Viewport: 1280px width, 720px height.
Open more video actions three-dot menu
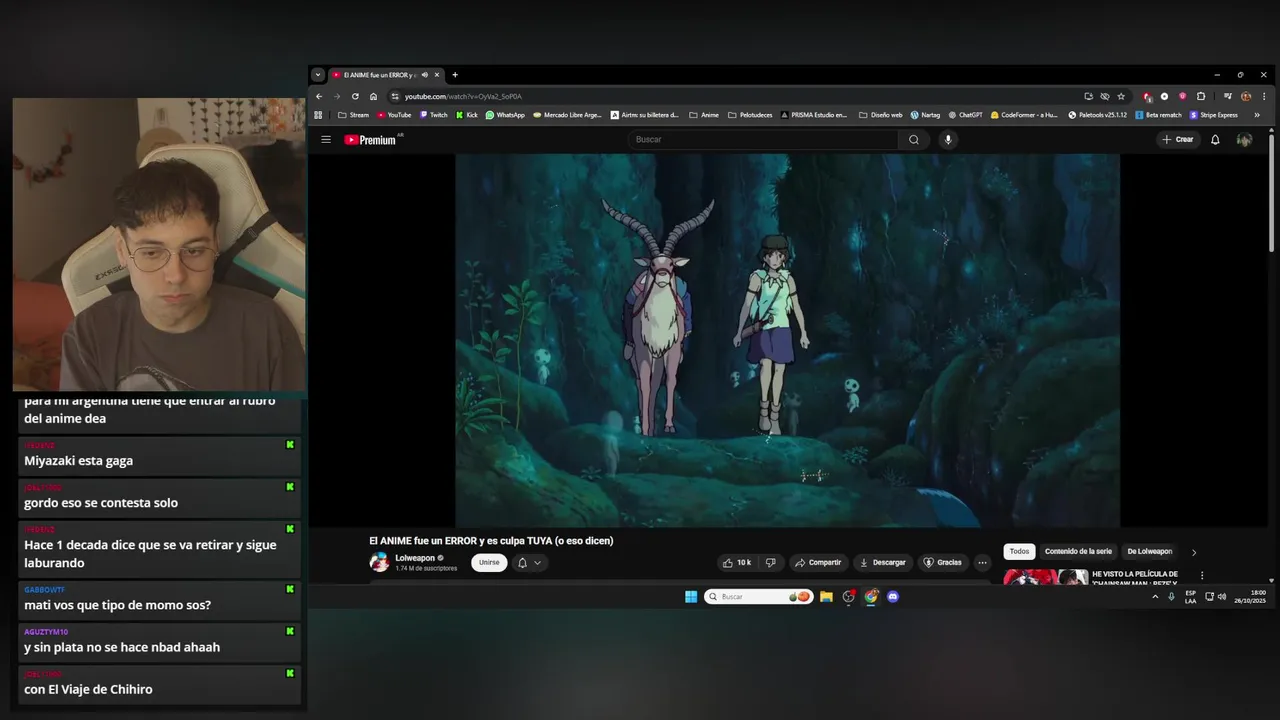click(x=982, y=563)
